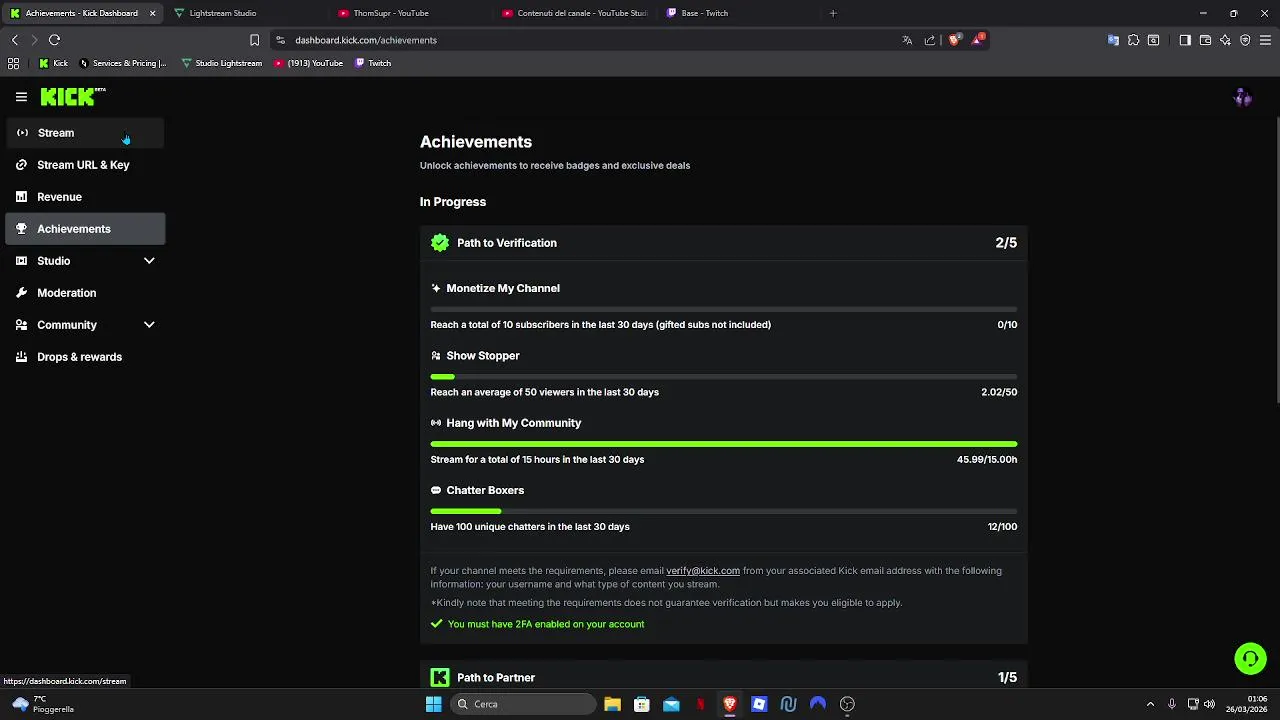Open the Moderation page

click(x=85, y=293)
